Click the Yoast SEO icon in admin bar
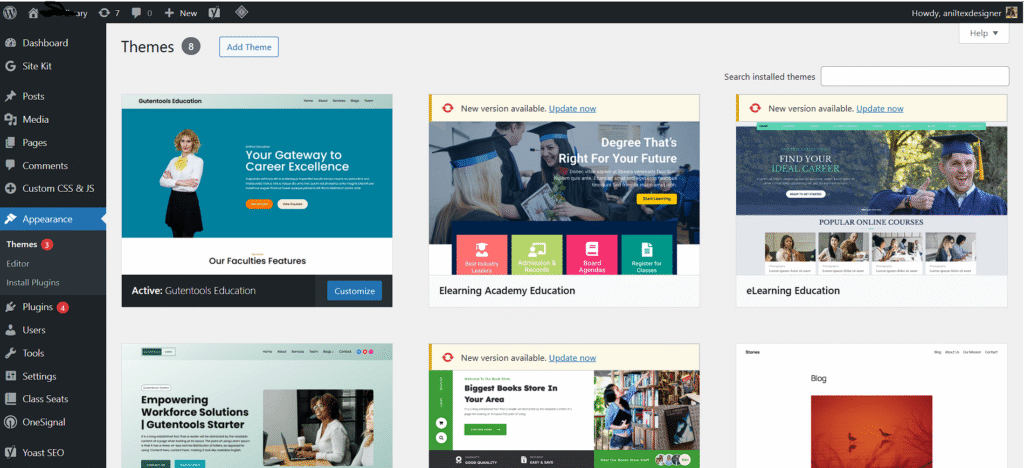The image size is (1024, 468). pyautogui.click(x=213, y=12)
